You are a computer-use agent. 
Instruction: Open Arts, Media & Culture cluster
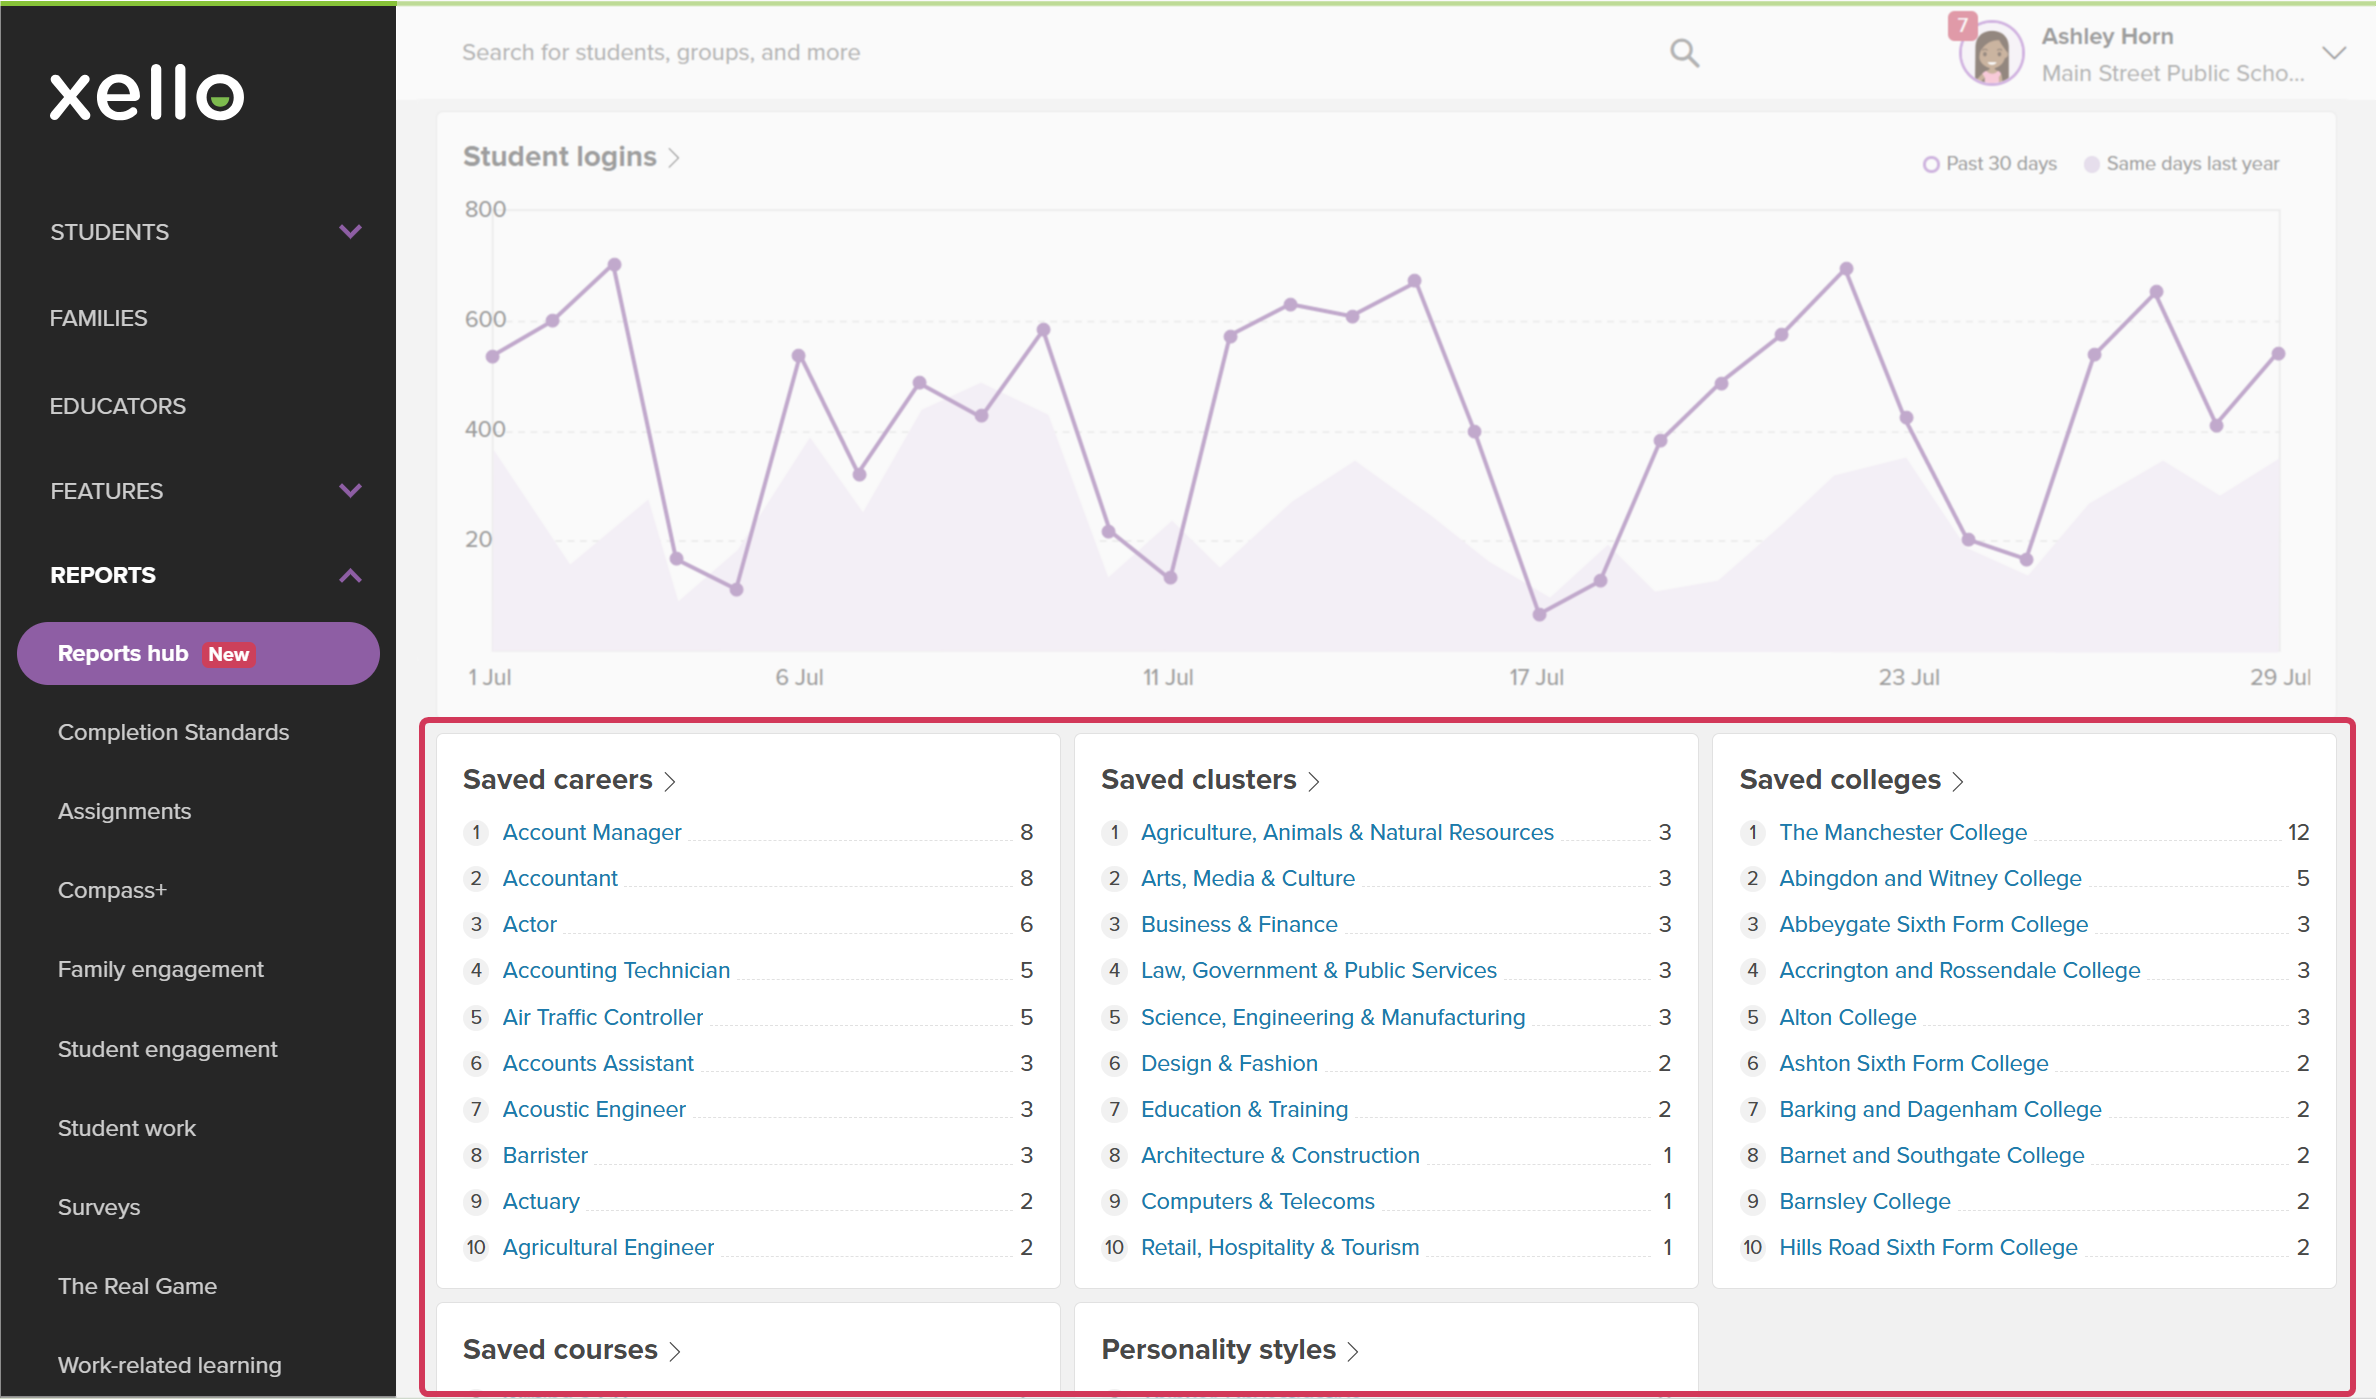(1248, 878)
